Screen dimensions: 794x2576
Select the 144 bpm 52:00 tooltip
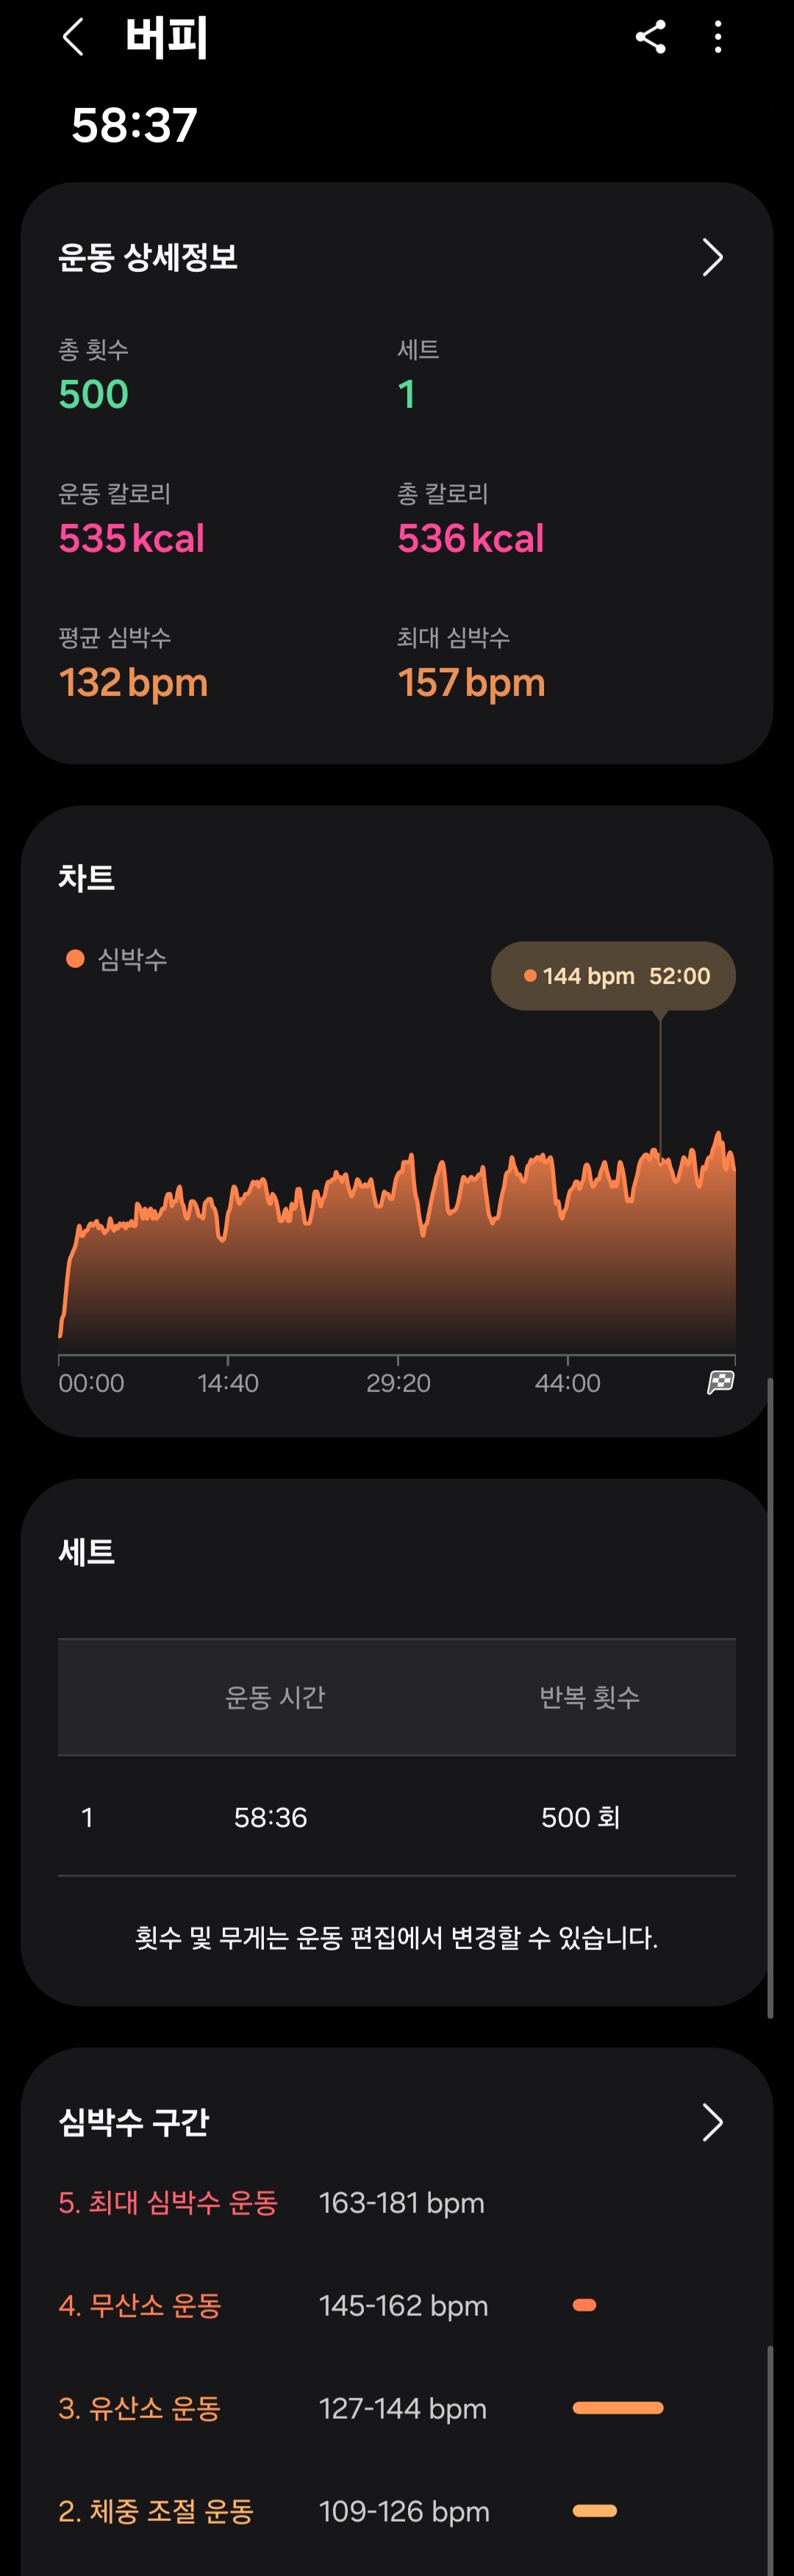click(x=613, y=975)
